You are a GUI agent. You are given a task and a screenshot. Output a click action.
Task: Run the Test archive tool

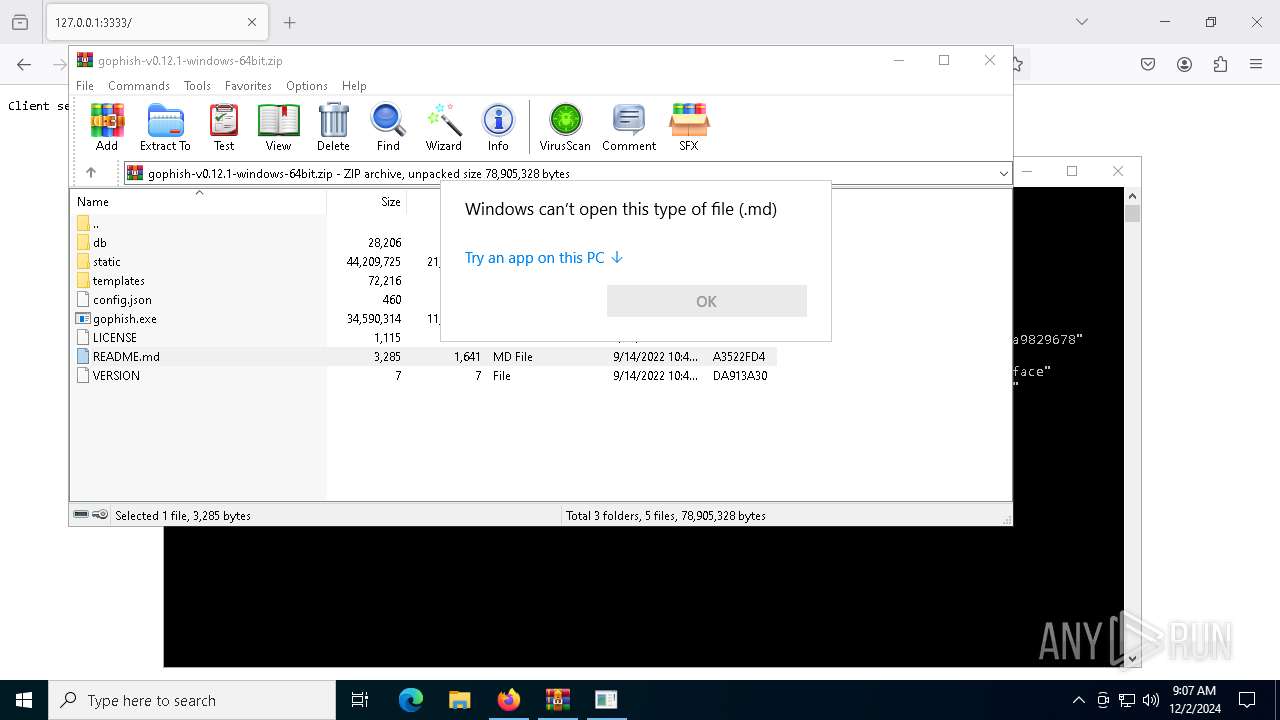[x=224, y=127]
